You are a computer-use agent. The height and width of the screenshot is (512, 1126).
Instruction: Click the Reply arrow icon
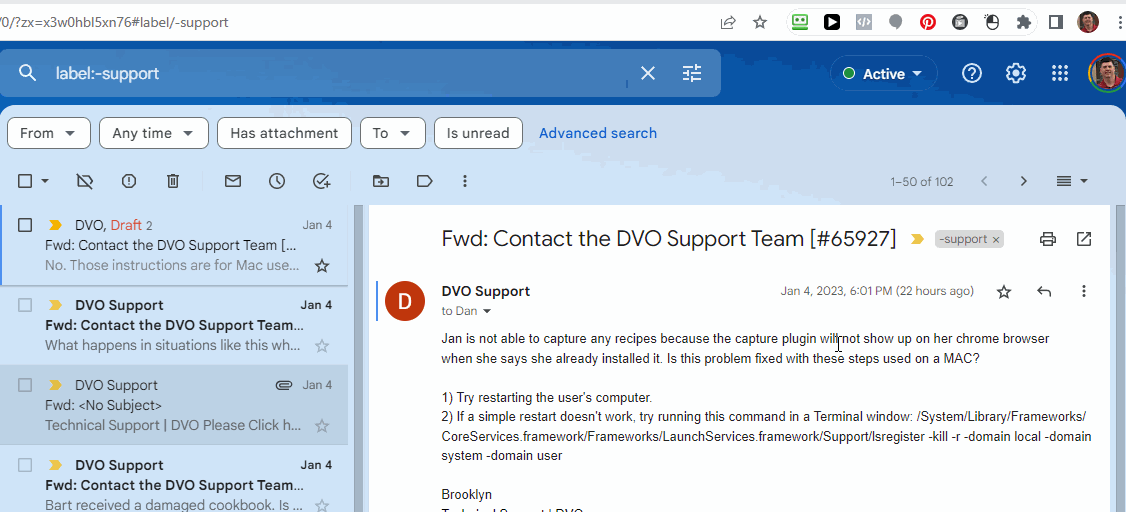[1044, 292]
